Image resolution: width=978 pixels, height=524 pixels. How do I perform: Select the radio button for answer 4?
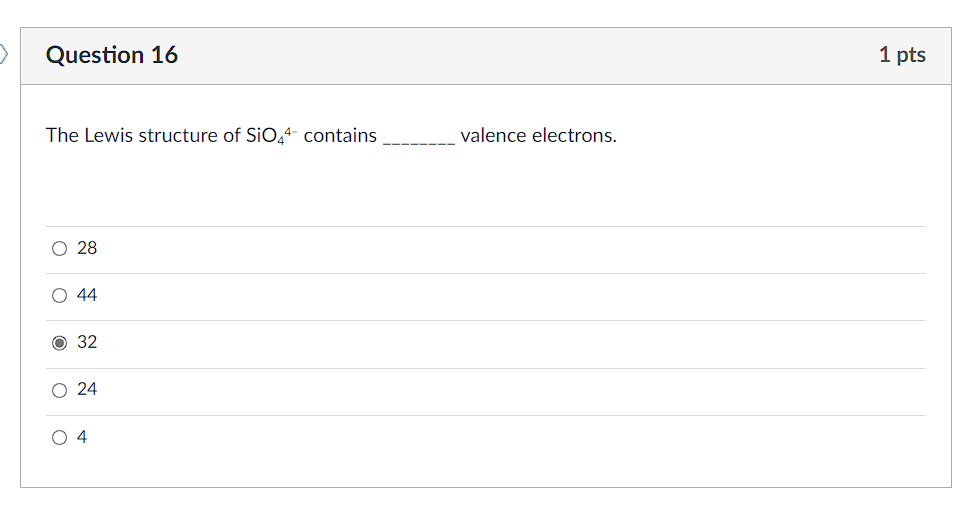click(x=60, y=437)
